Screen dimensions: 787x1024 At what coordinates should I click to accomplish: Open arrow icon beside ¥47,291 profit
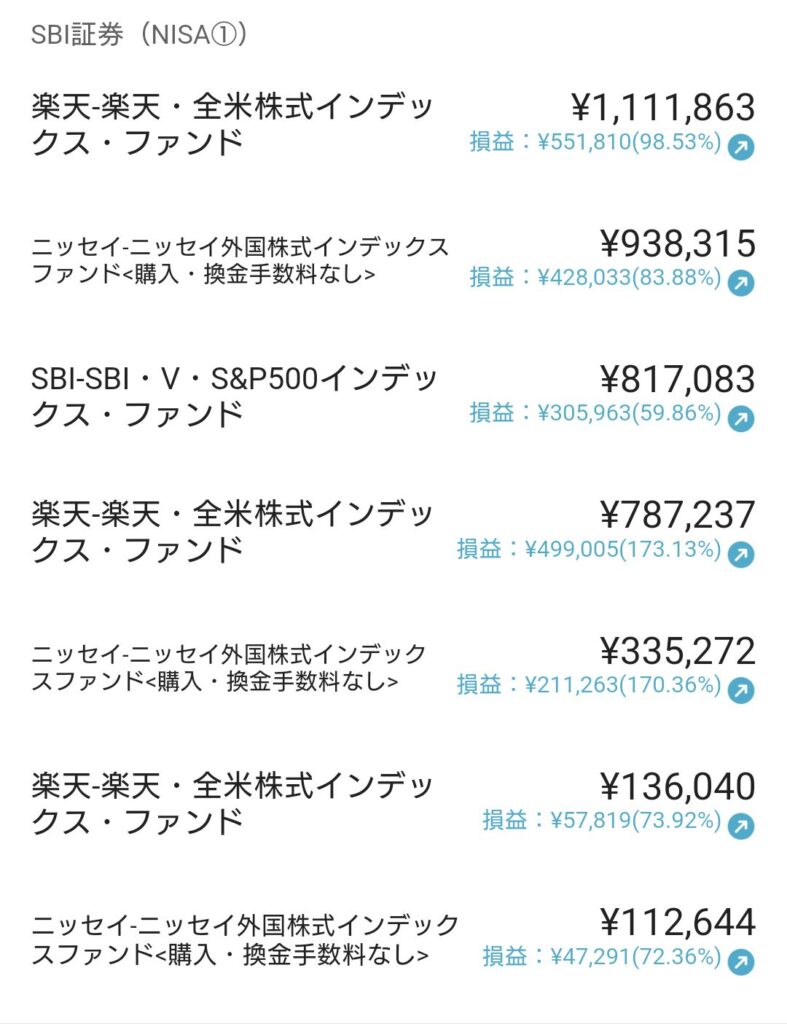(x=741, y=962)
